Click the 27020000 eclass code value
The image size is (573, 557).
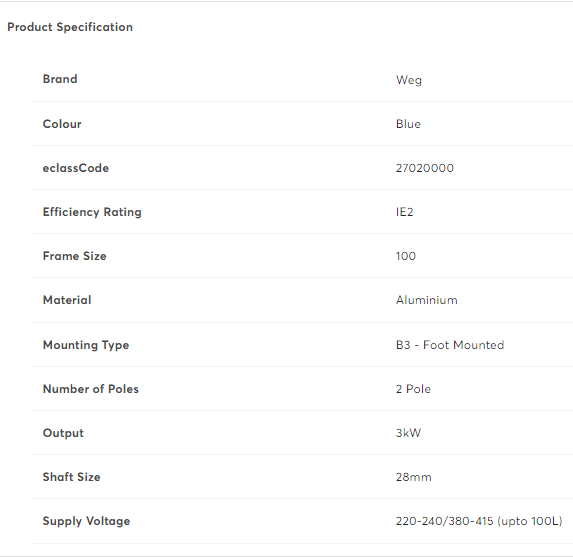point(425,168)
